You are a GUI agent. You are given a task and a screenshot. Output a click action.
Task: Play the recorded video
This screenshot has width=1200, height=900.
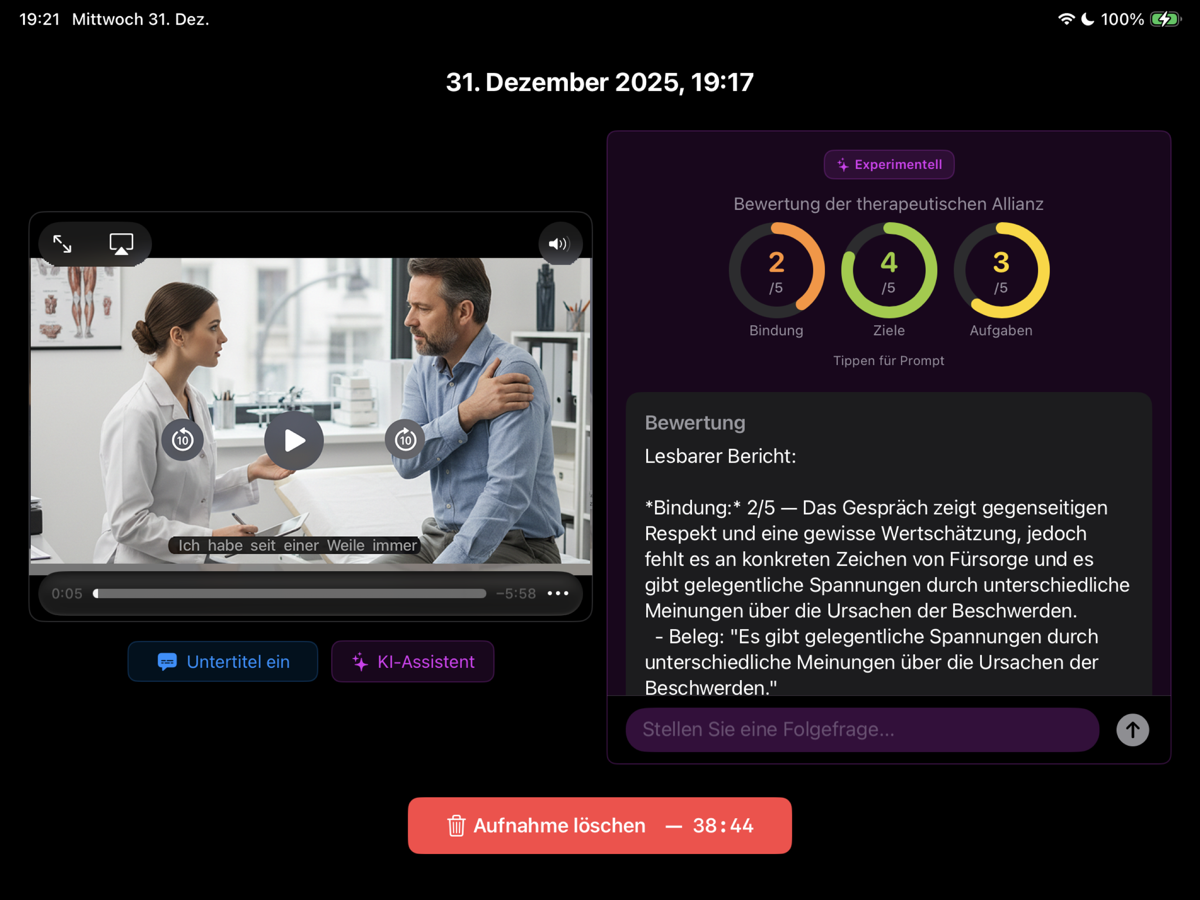(x=294, y=440)
